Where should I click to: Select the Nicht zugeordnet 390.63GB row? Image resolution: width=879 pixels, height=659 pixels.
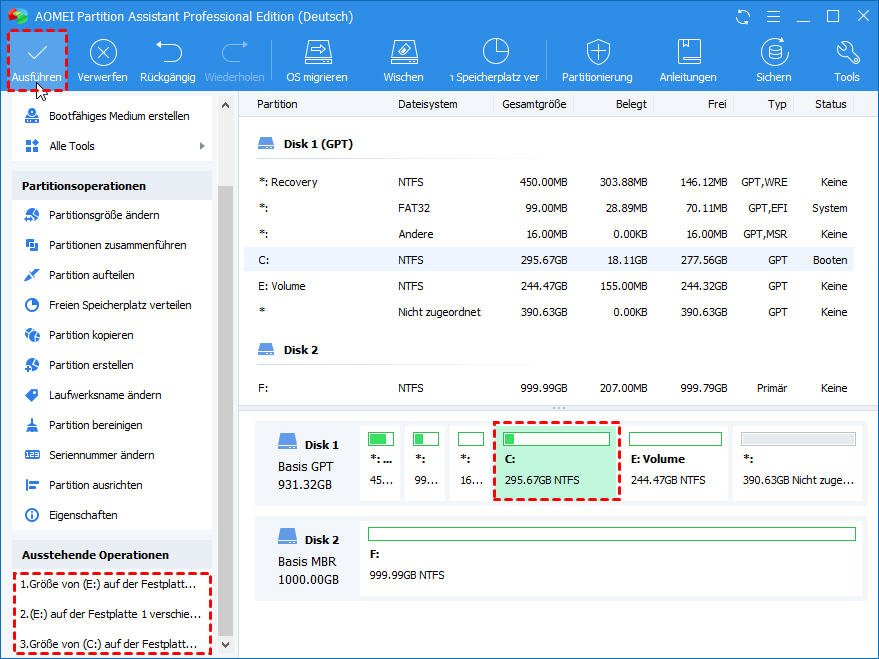click(549, 312)
